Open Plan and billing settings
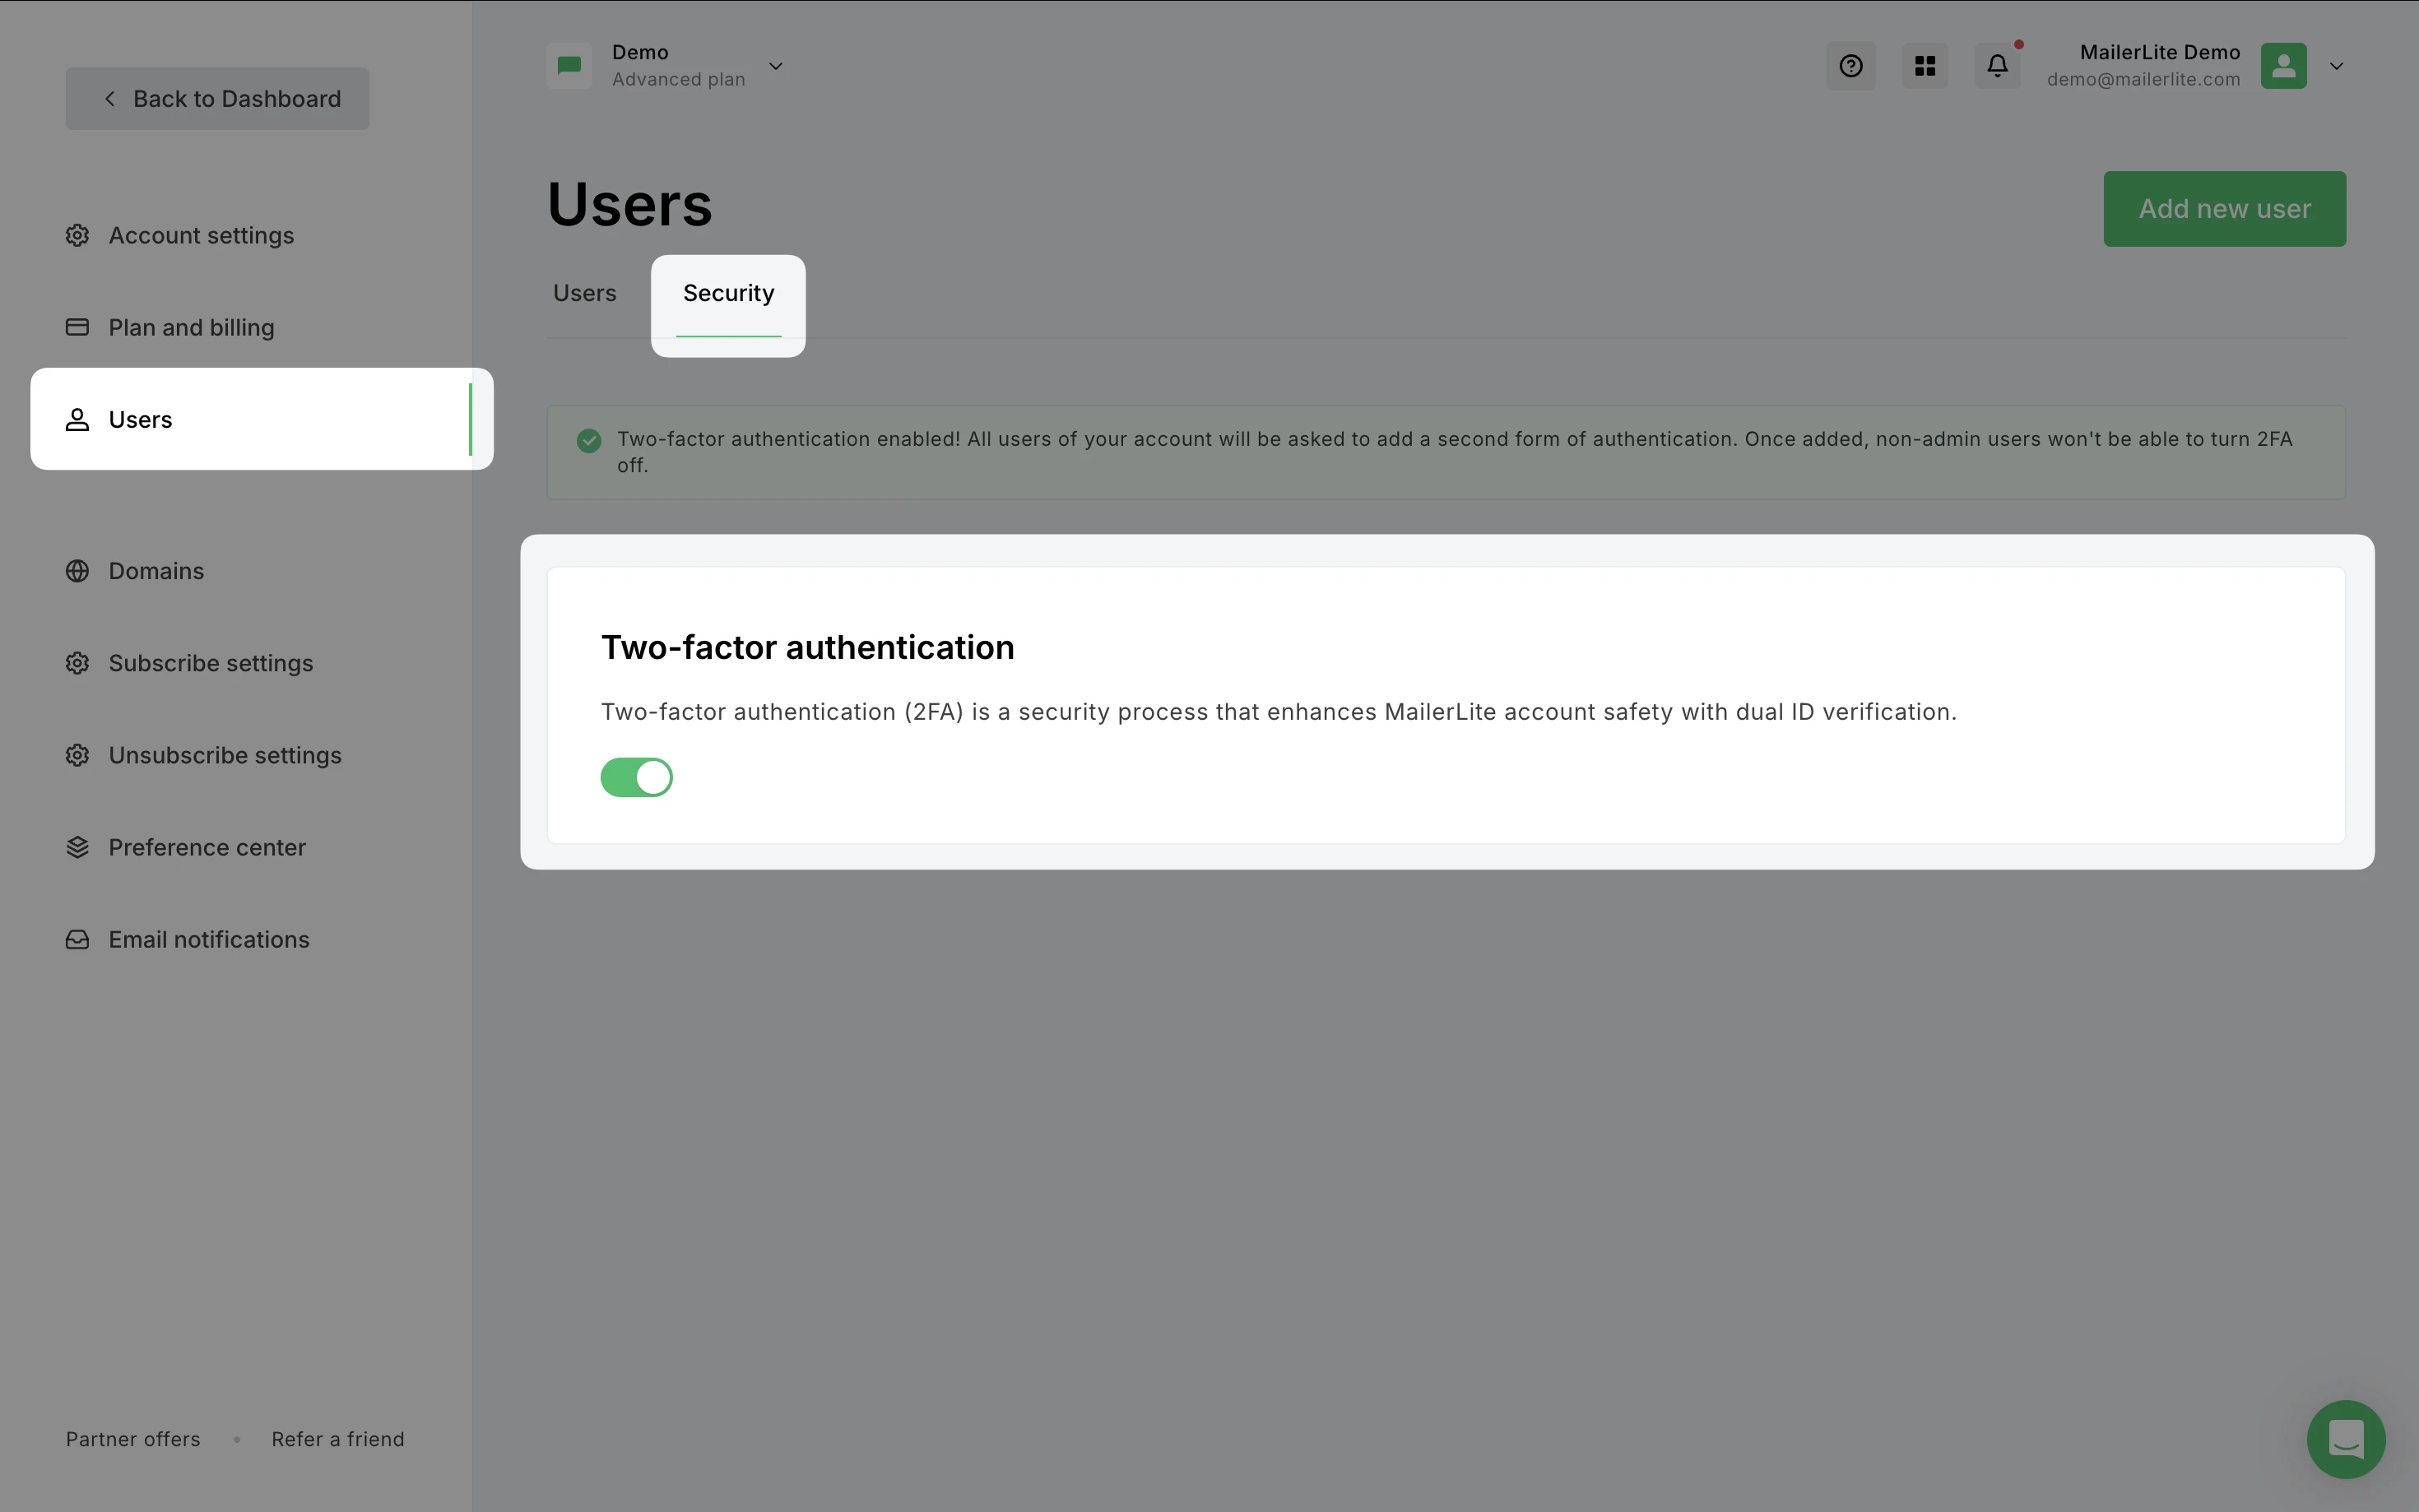The image size is (2419, 1512). [x=191, y=327]
